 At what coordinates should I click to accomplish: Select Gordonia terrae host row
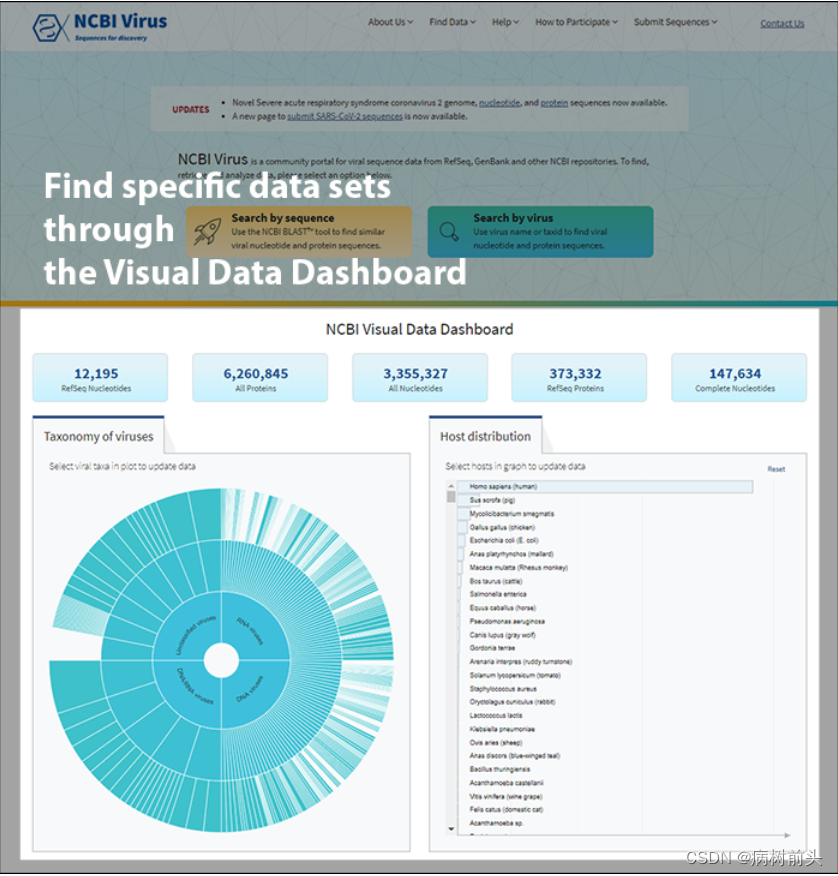(492, 648)
